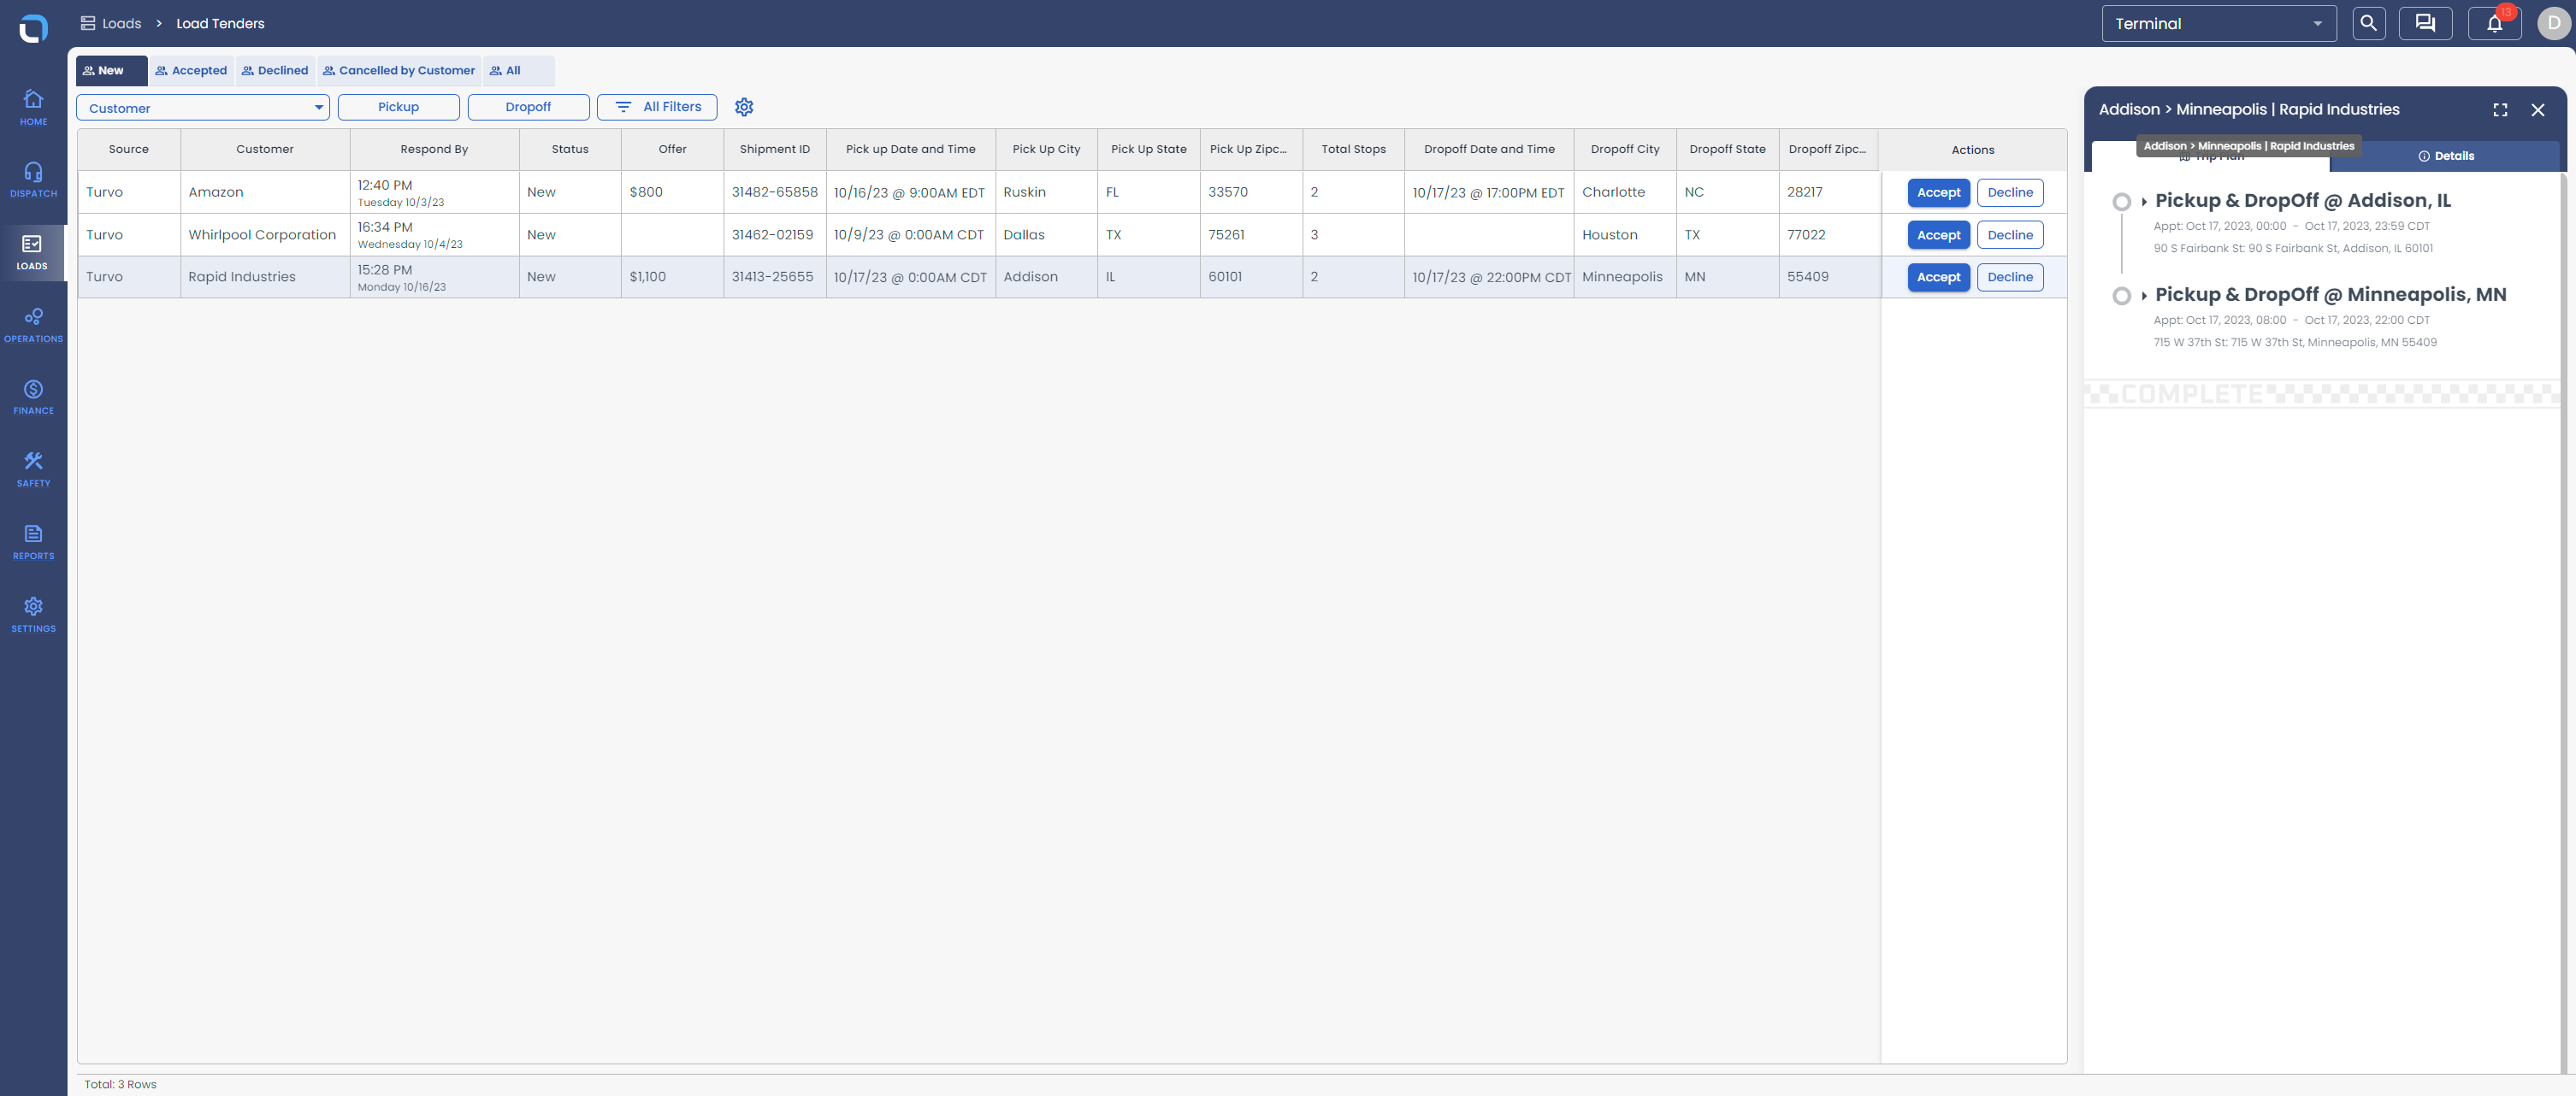Screen dimensions: 2576x1096
Task: Open the Terminal dropdown
Action: pyautogui.click(x=2219, y=23)
